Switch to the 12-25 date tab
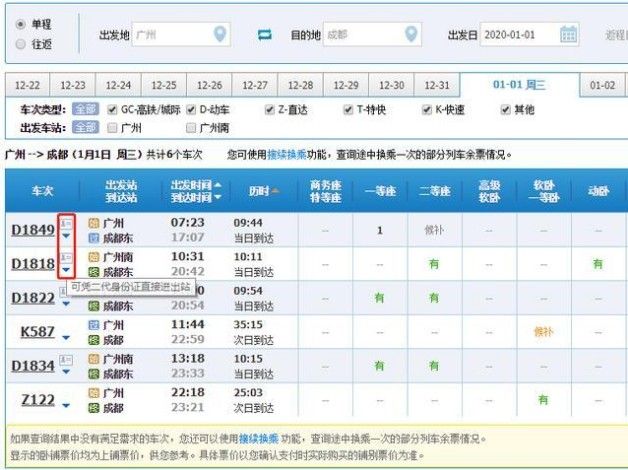 (164, 85)
